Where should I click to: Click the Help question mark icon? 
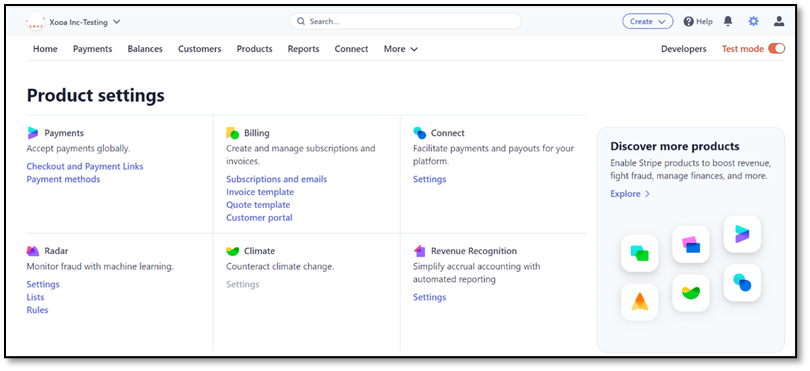click(x=688, y=22)
